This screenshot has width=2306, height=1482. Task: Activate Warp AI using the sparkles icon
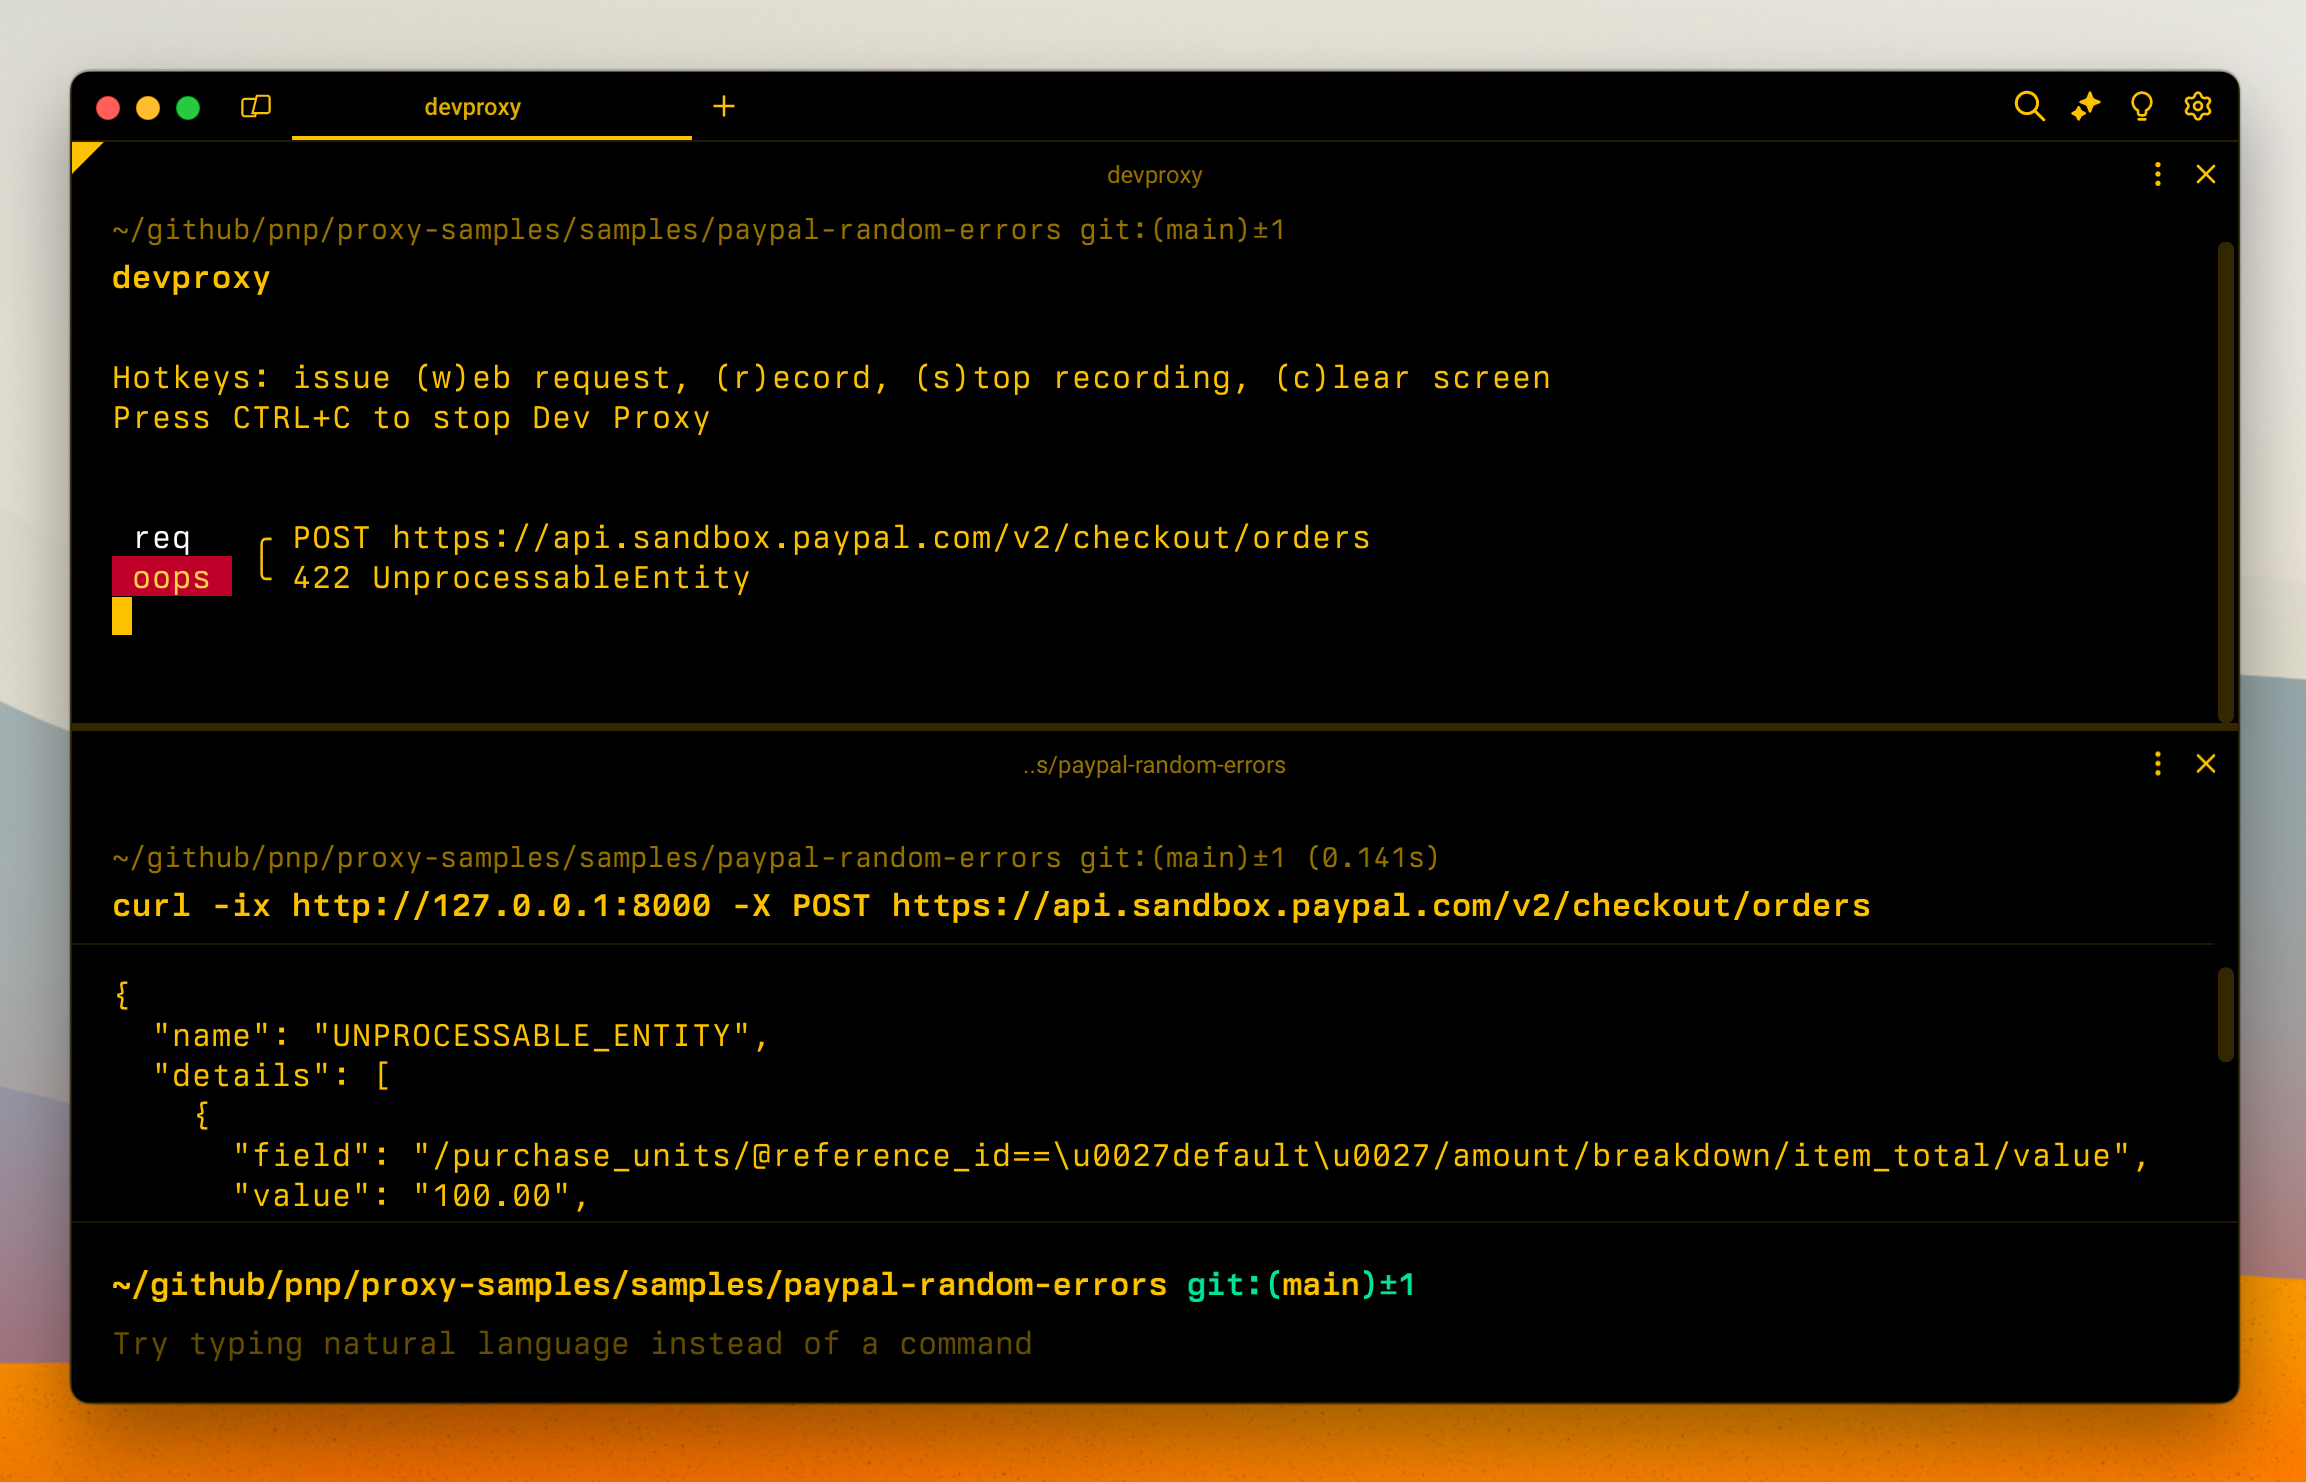pyautogui.click(x=2086, y=106)
